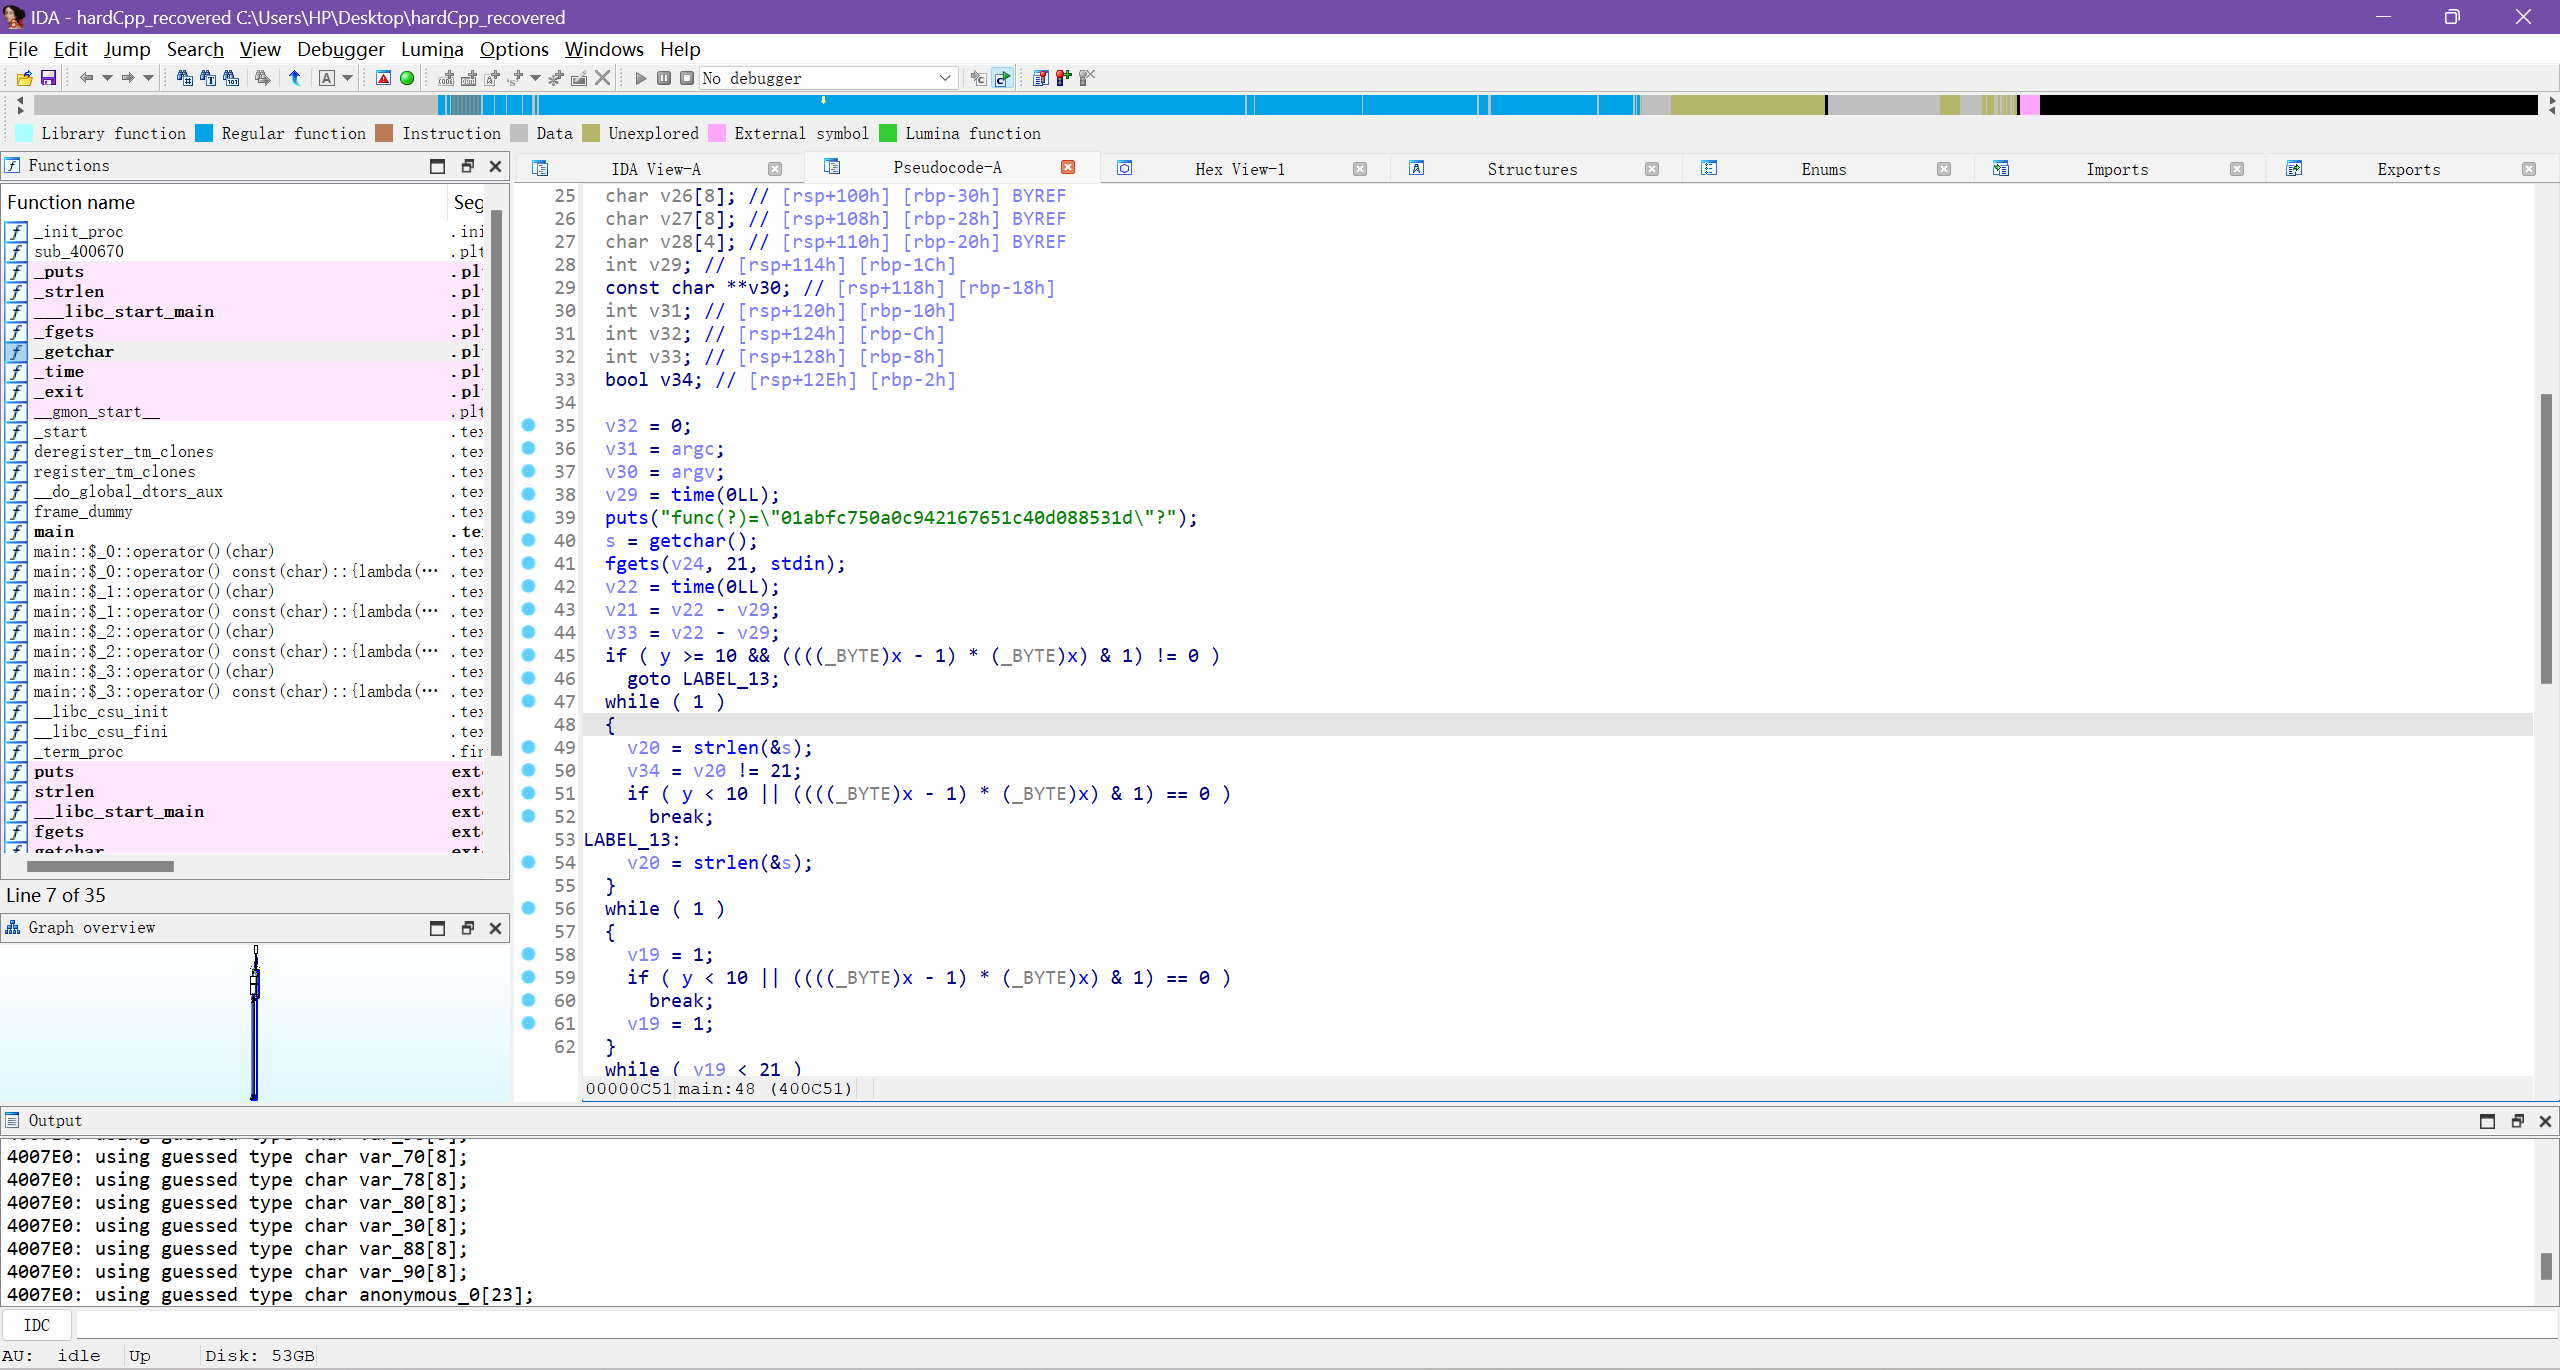Open the Lumina menu

click(432, 49)
